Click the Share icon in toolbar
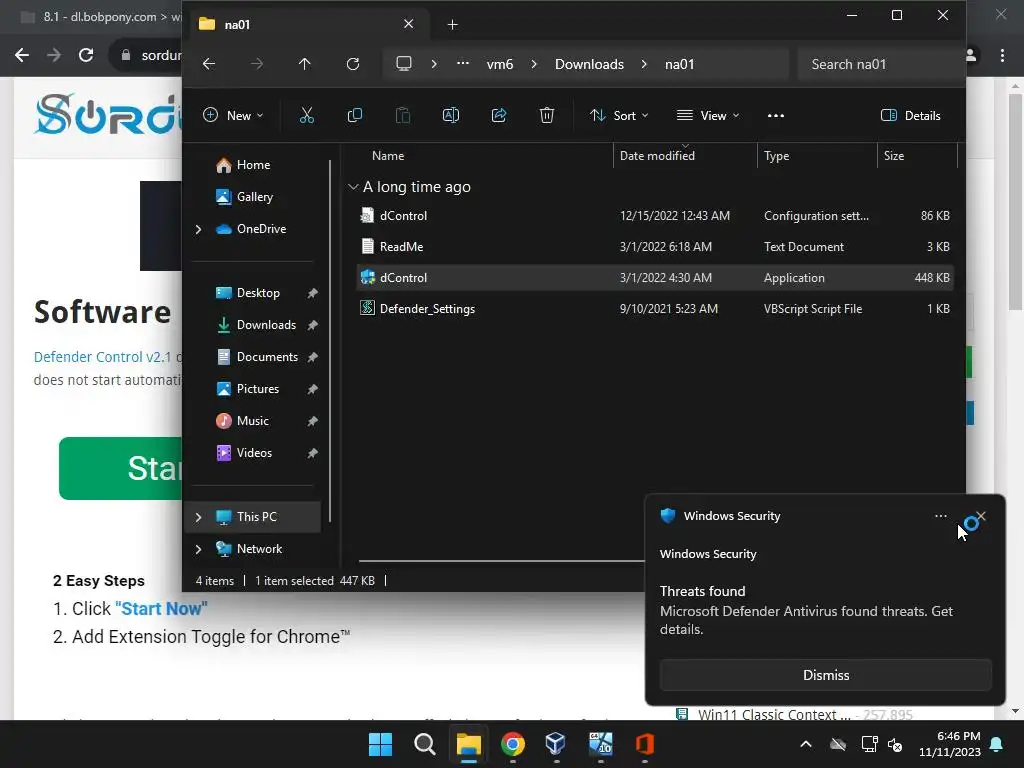This screenshot has height=768, width=1024. click(499, 116)
